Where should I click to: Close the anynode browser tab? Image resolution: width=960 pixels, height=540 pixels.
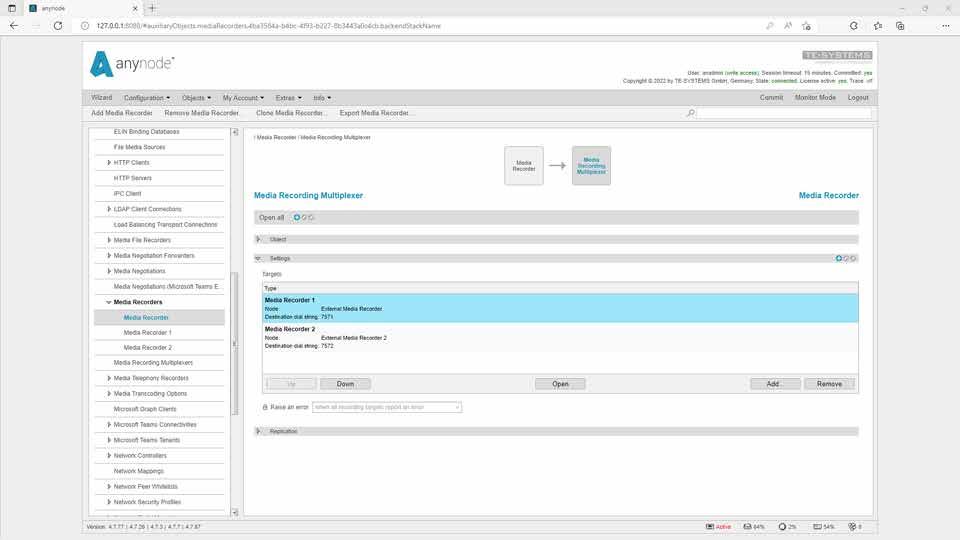tap(135, 9)
